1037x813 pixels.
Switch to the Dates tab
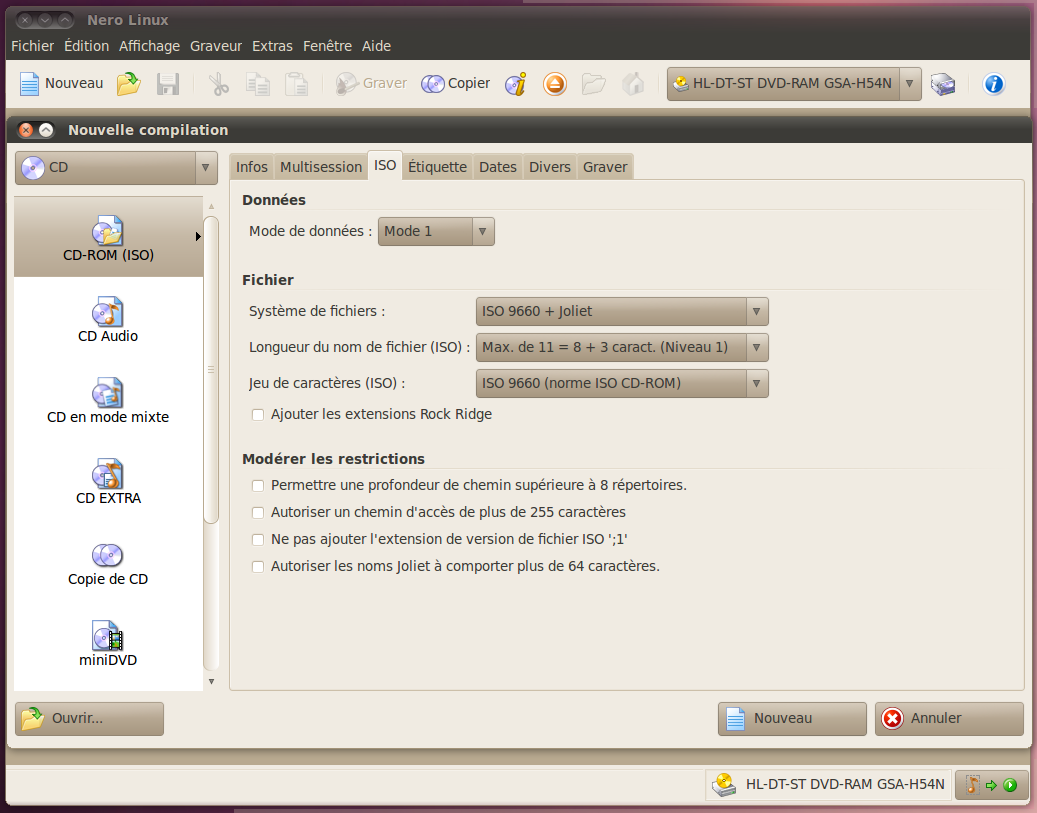pos(498,167)
